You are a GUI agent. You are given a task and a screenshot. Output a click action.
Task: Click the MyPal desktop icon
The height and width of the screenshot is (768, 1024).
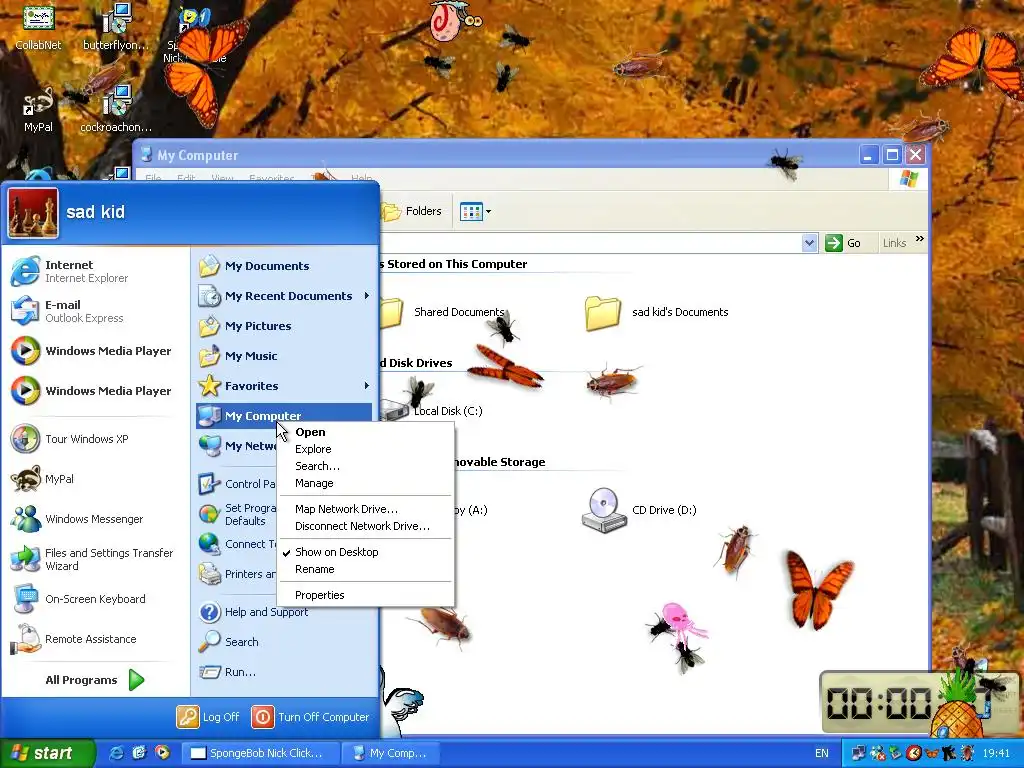tap(39, 110)
